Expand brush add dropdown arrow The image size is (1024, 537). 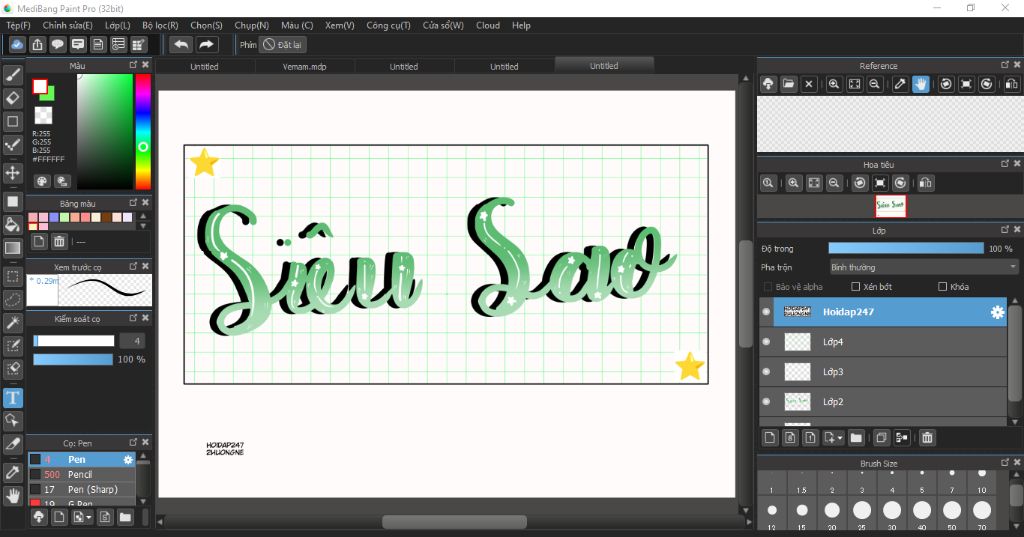[89, 517]
